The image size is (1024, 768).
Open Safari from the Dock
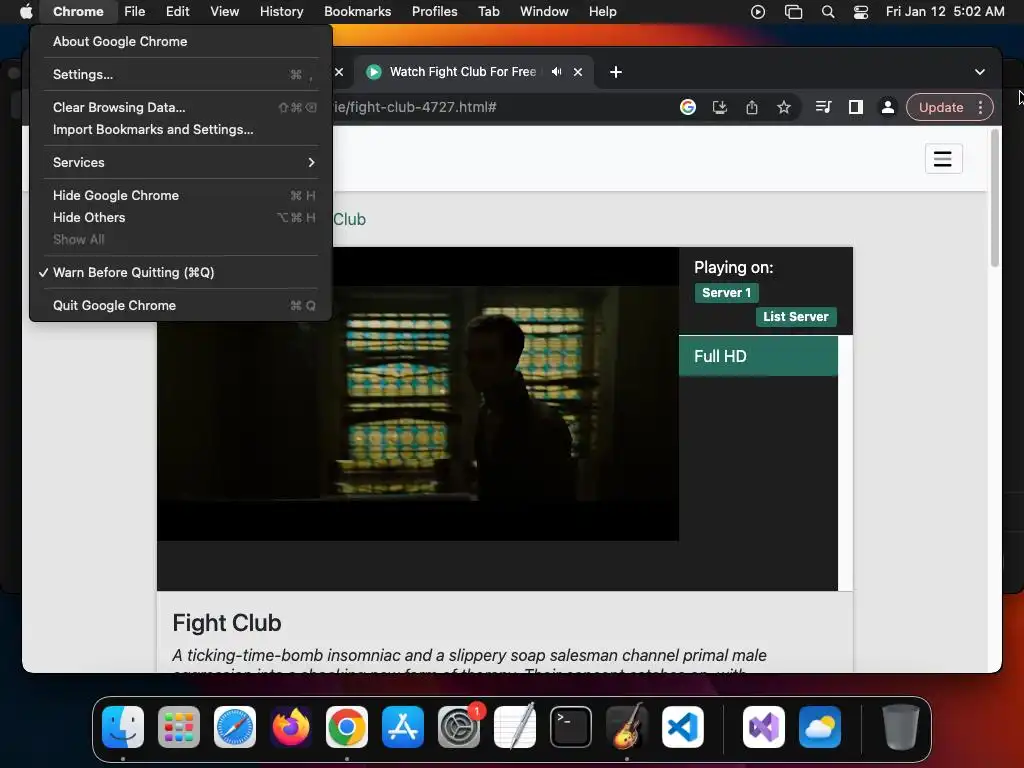[x=235, y=727]
